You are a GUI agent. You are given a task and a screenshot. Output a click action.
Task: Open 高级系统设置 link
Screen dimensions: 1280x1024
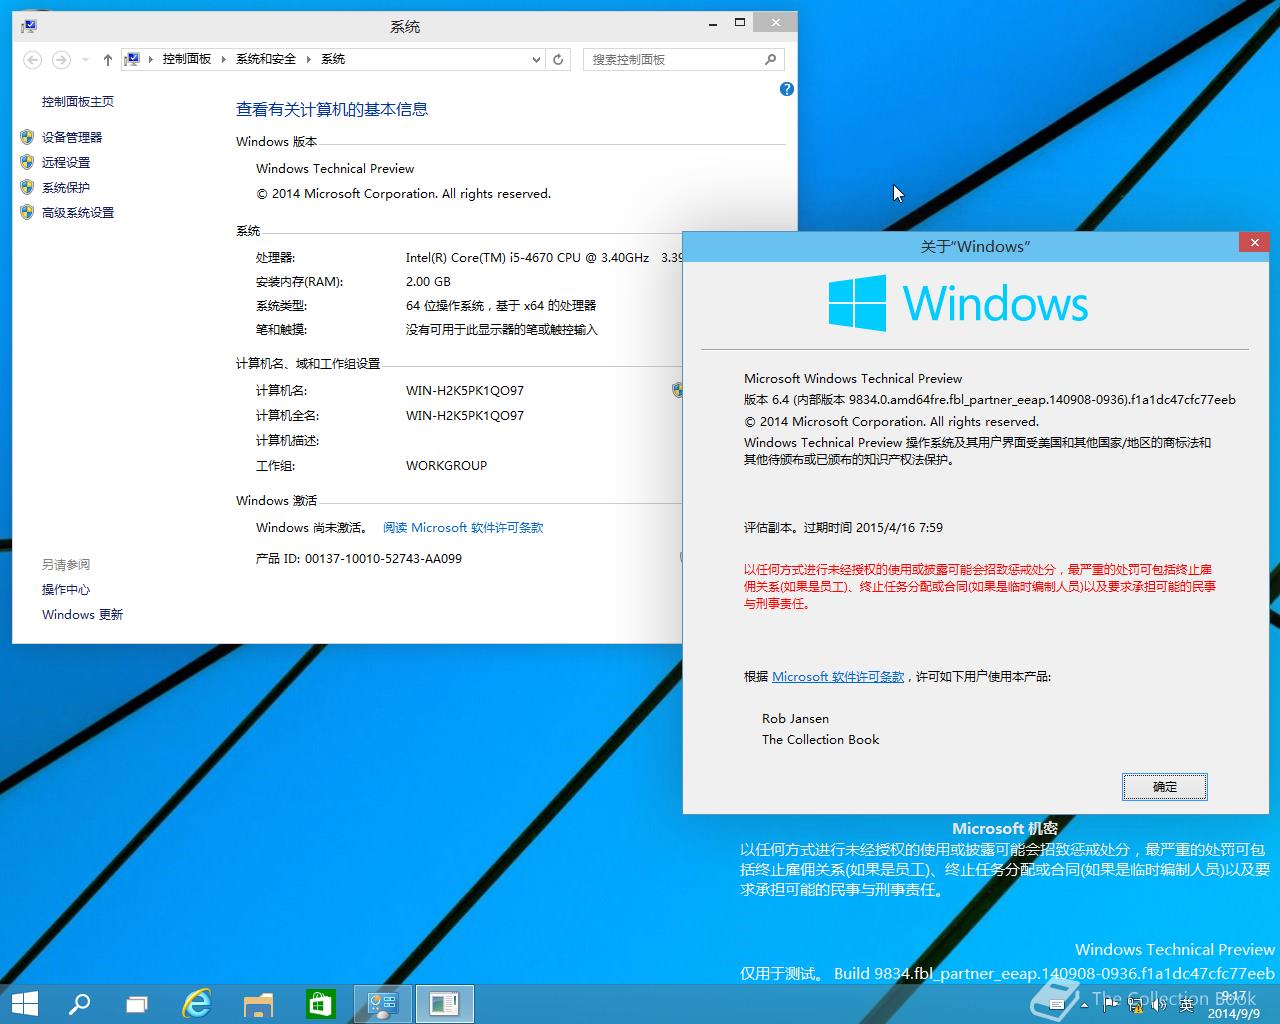[78, 212]
